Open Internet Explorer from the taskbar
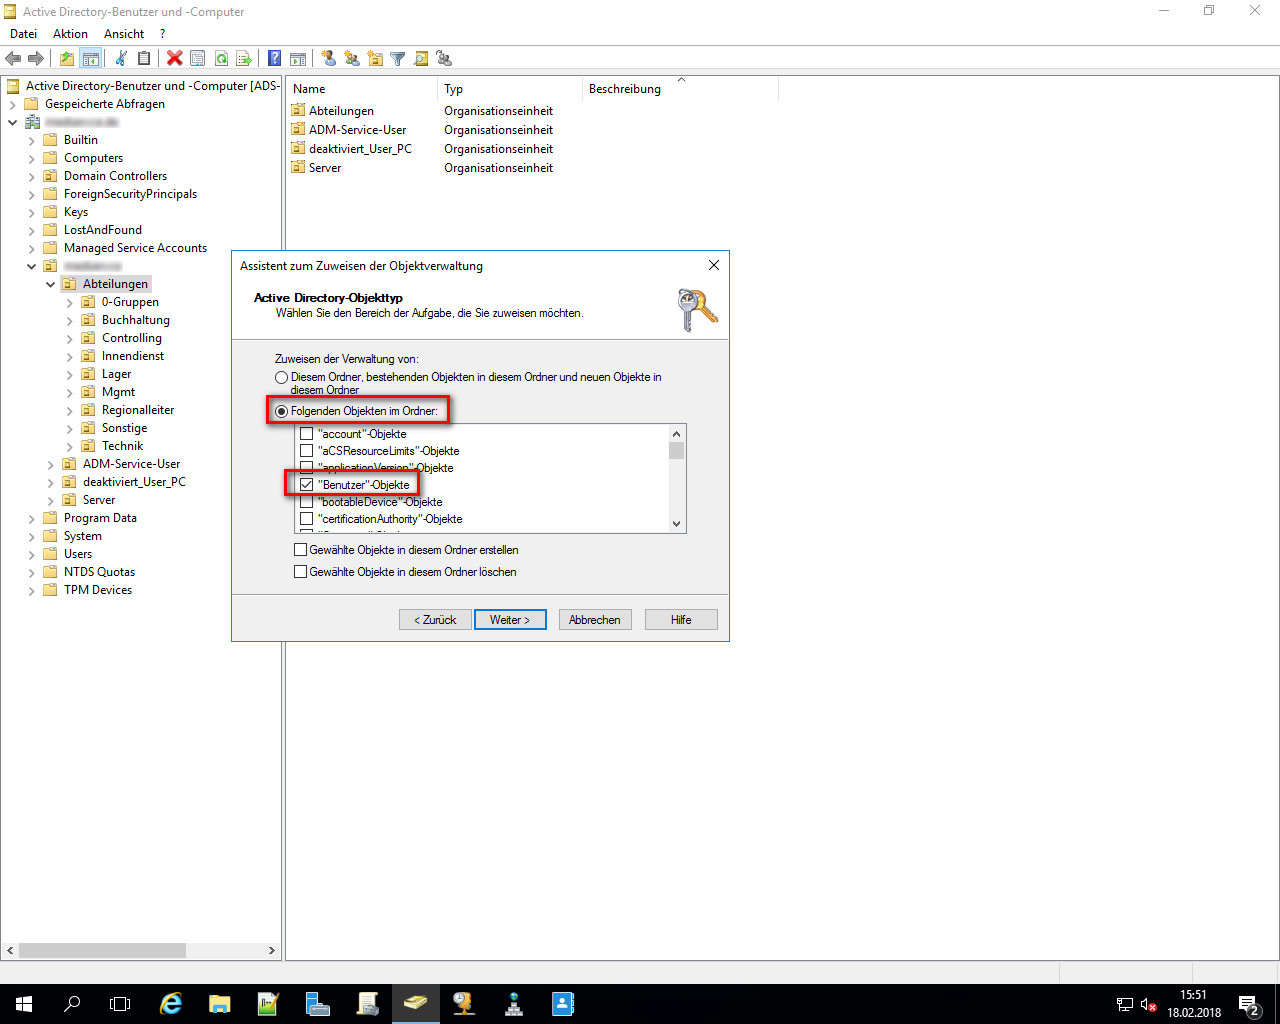The image size is (1280, 1024). 171,1004
